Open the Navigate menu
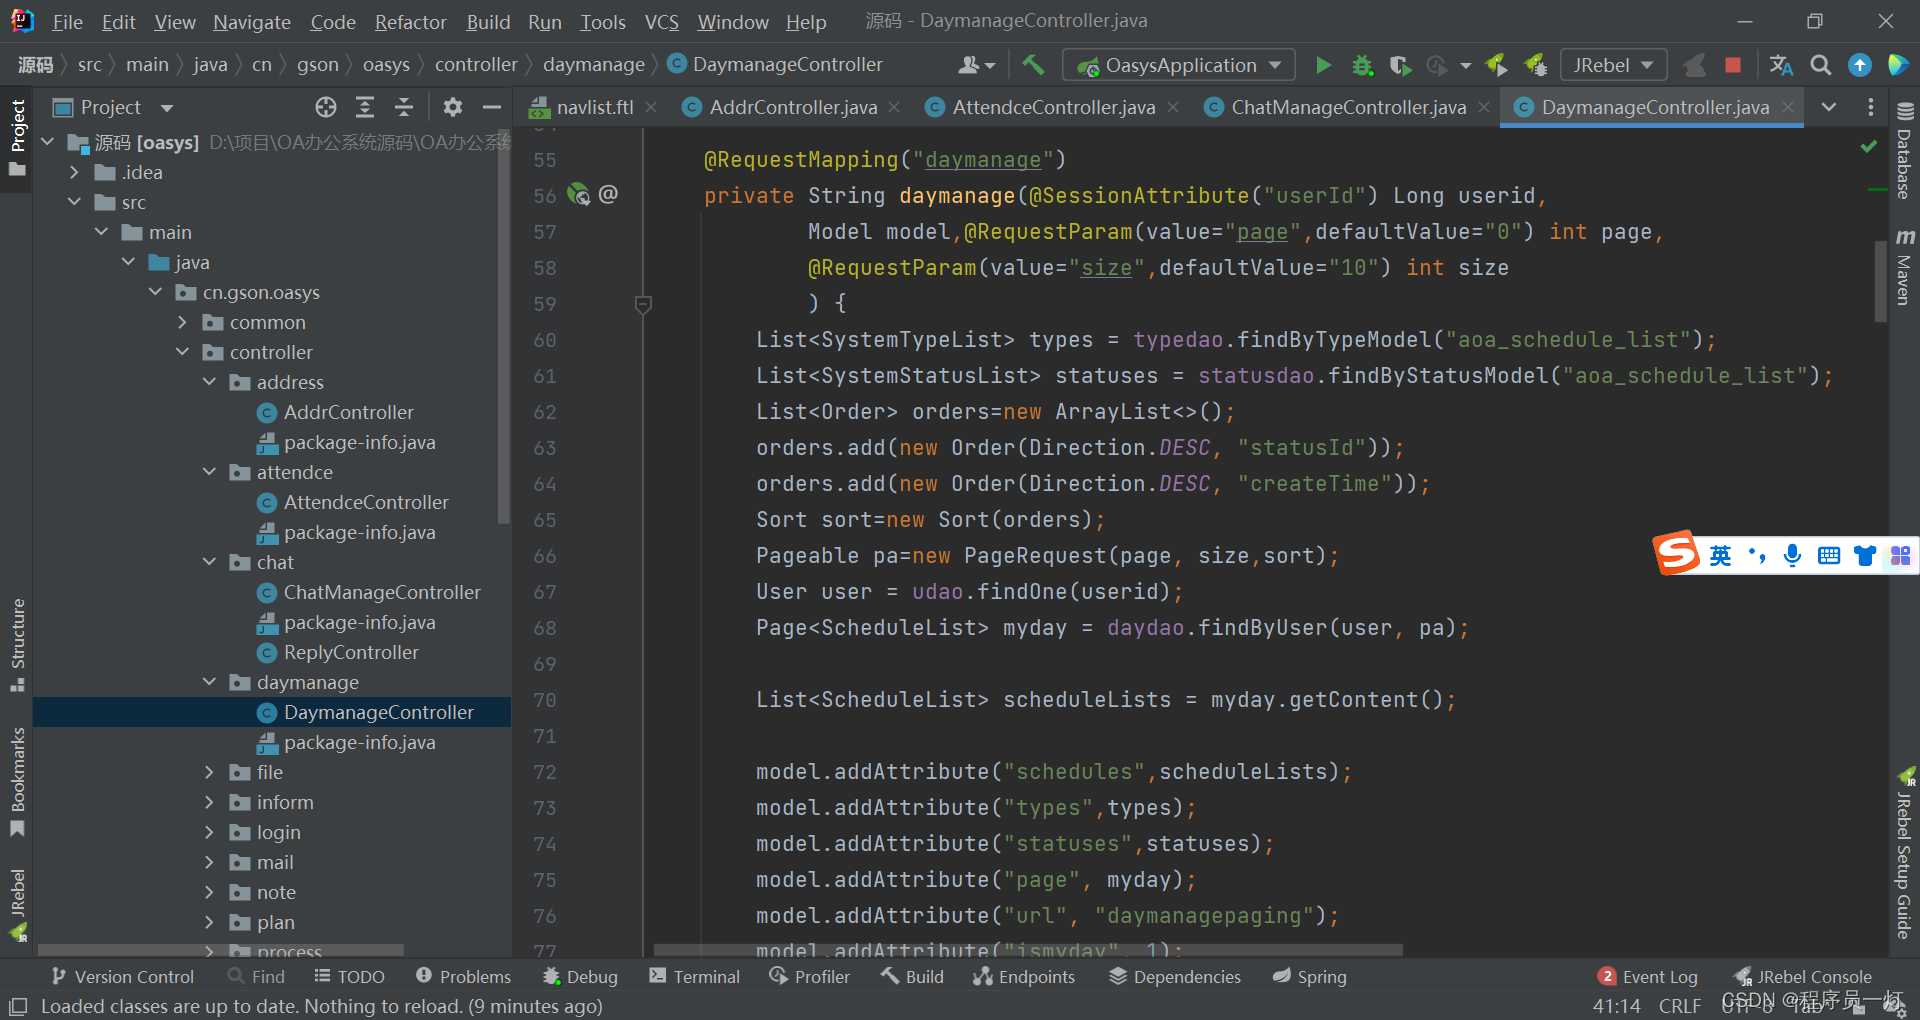The width and height of the screenshot is (1920, 1020). pos(252,22)
